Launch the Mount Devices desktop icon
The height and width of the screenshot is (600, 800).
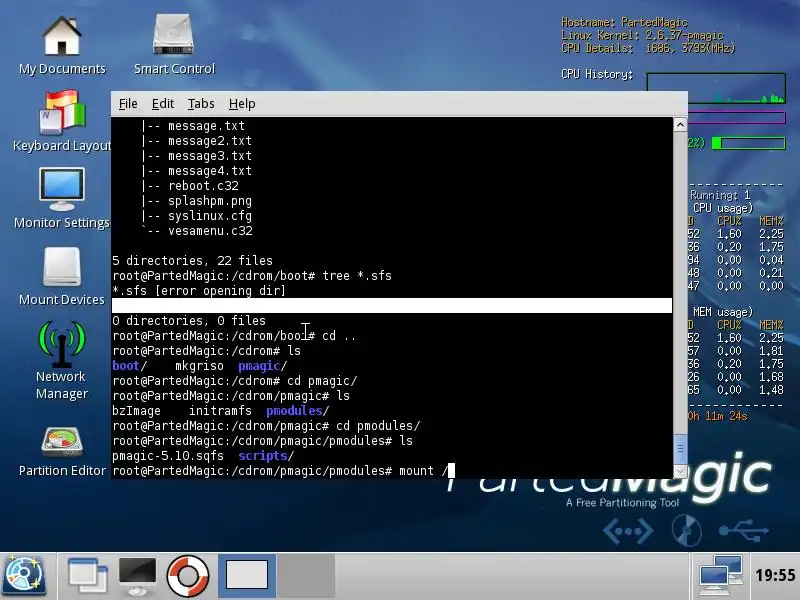point(62,277)
